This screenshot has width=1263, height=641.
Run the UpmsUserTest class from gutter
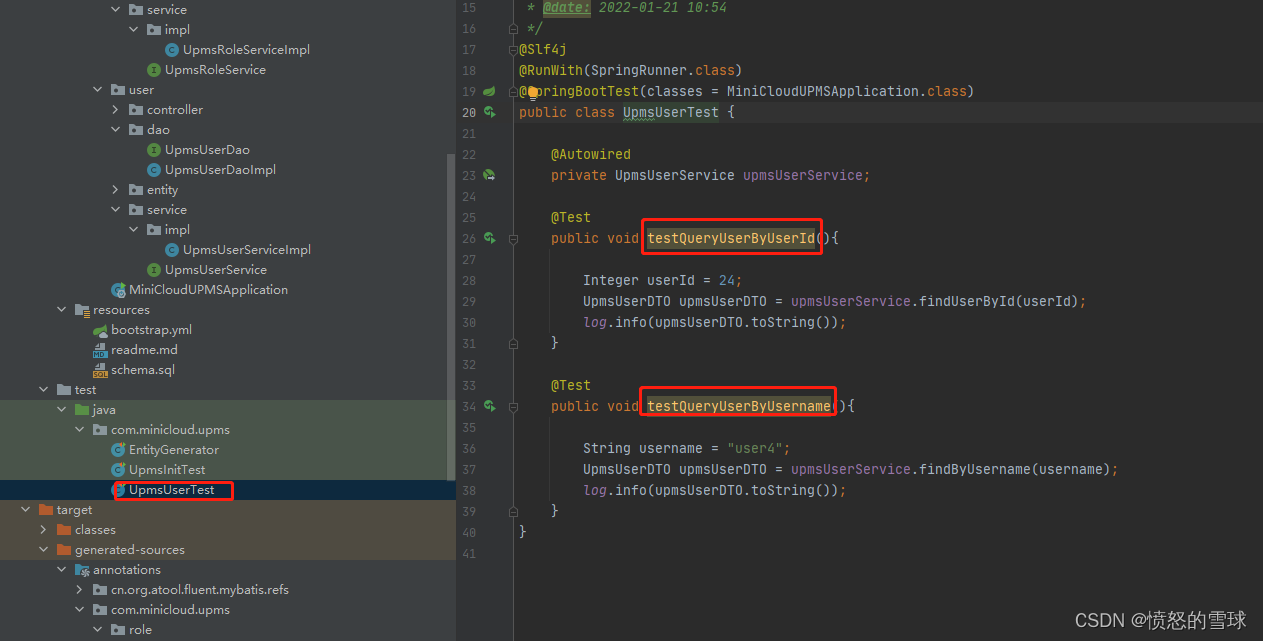[489, 112]
